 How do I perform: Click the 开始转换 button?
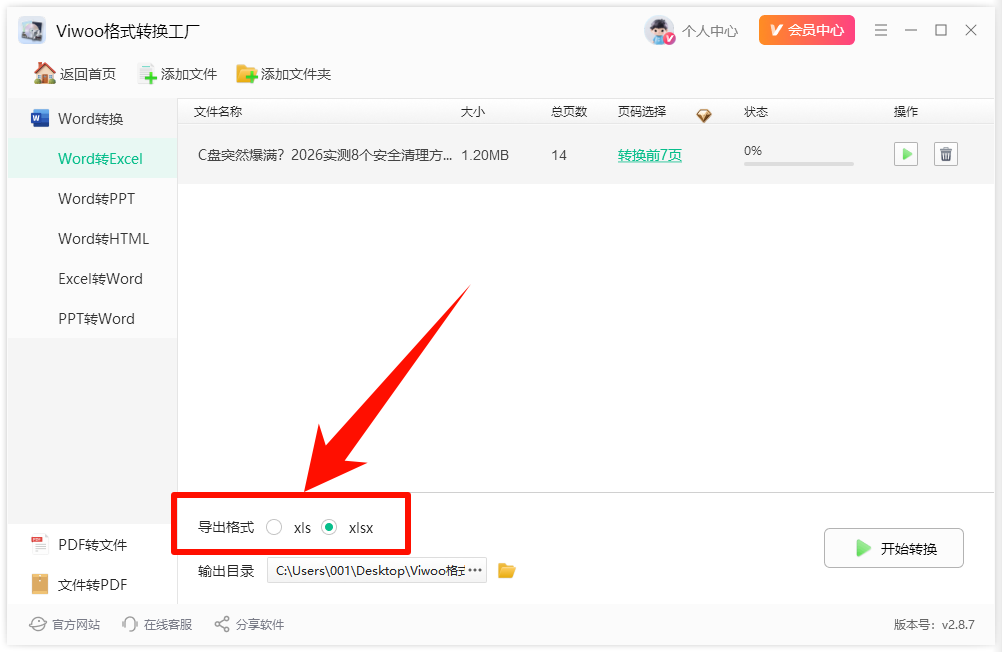pos(893,548)
